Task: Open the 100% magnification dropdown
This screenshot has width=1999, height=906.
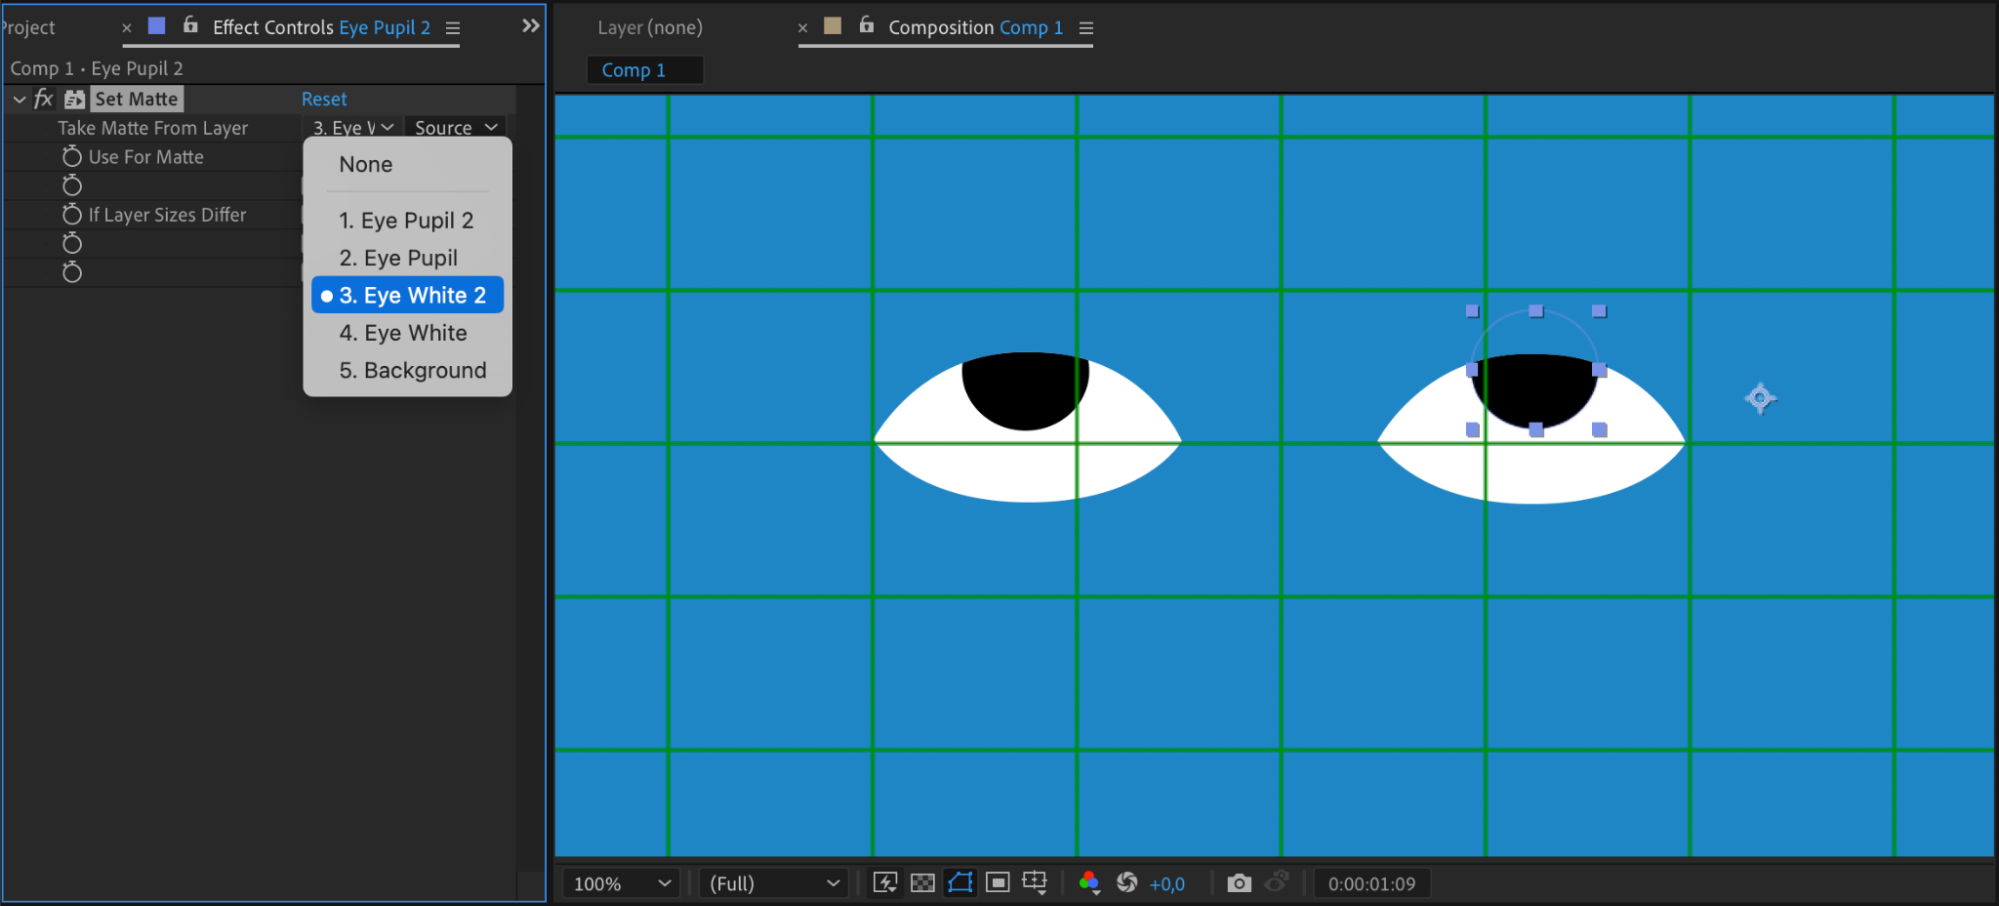Action: click(x=621, y=884)
